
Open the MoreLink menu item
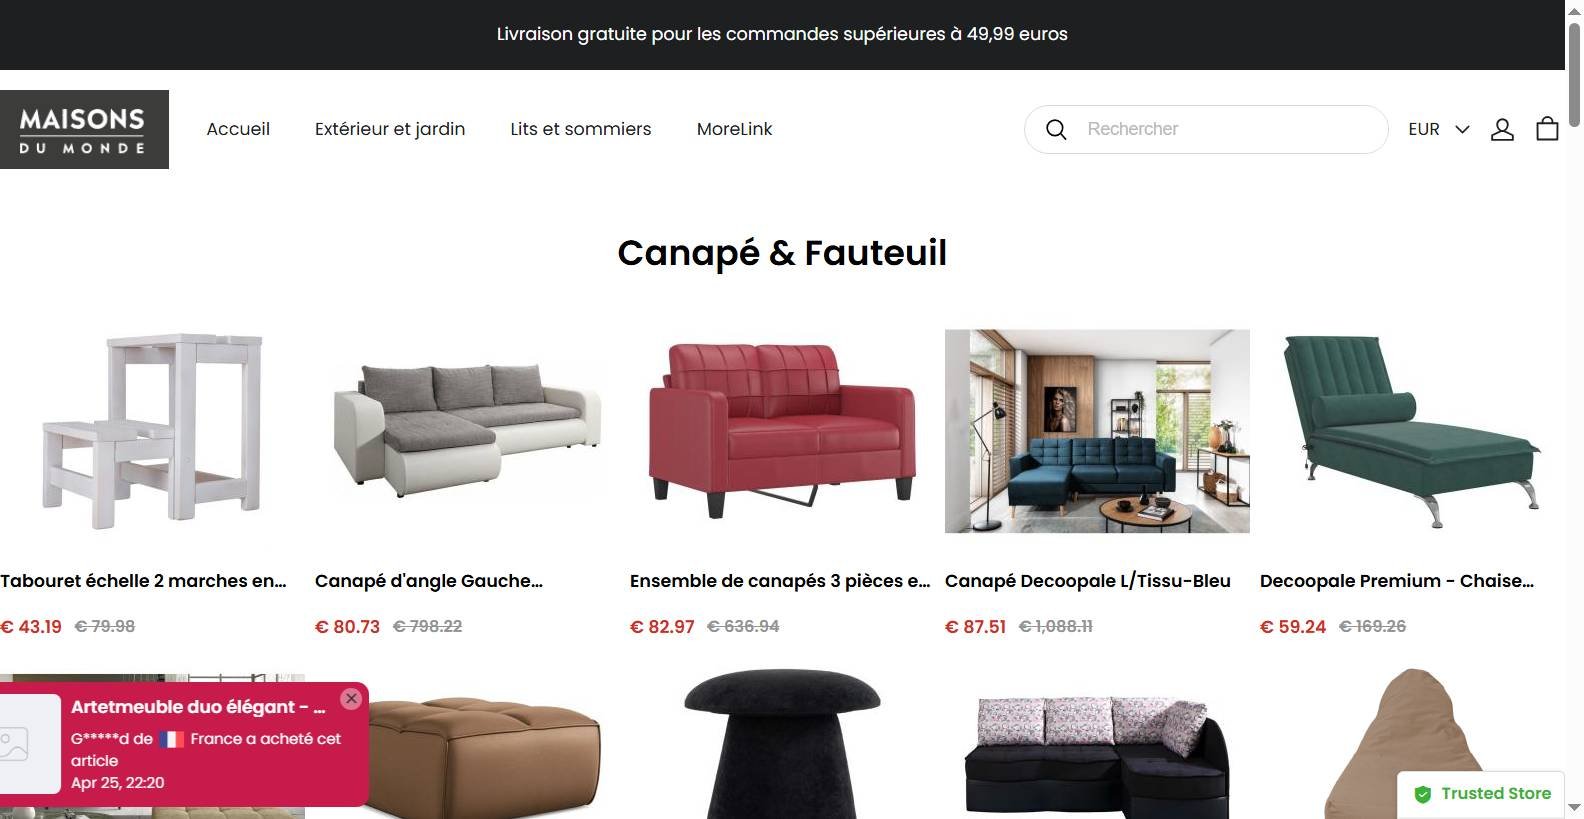click(x=734, y=129)
